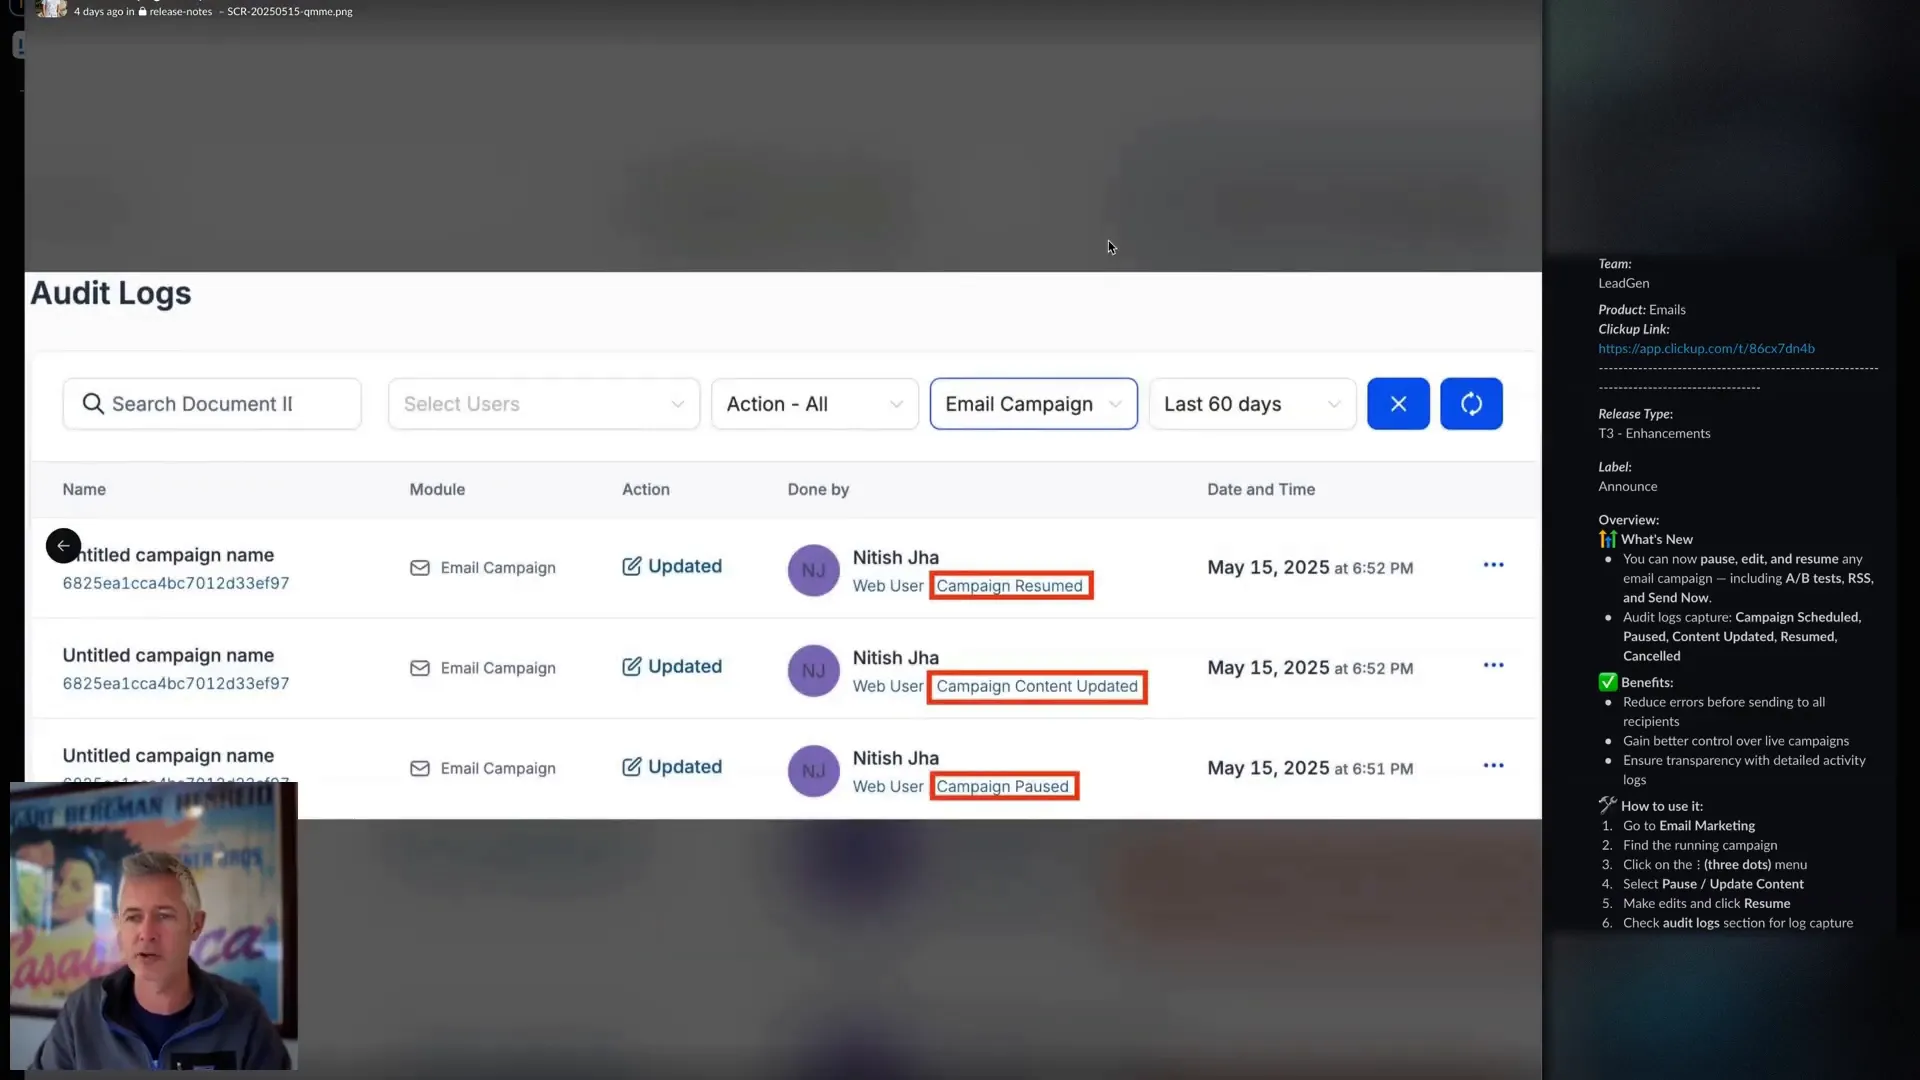Click the Date and Time column header
The height and width of the screenshot is (1080, 1920).
[1261, 489]
